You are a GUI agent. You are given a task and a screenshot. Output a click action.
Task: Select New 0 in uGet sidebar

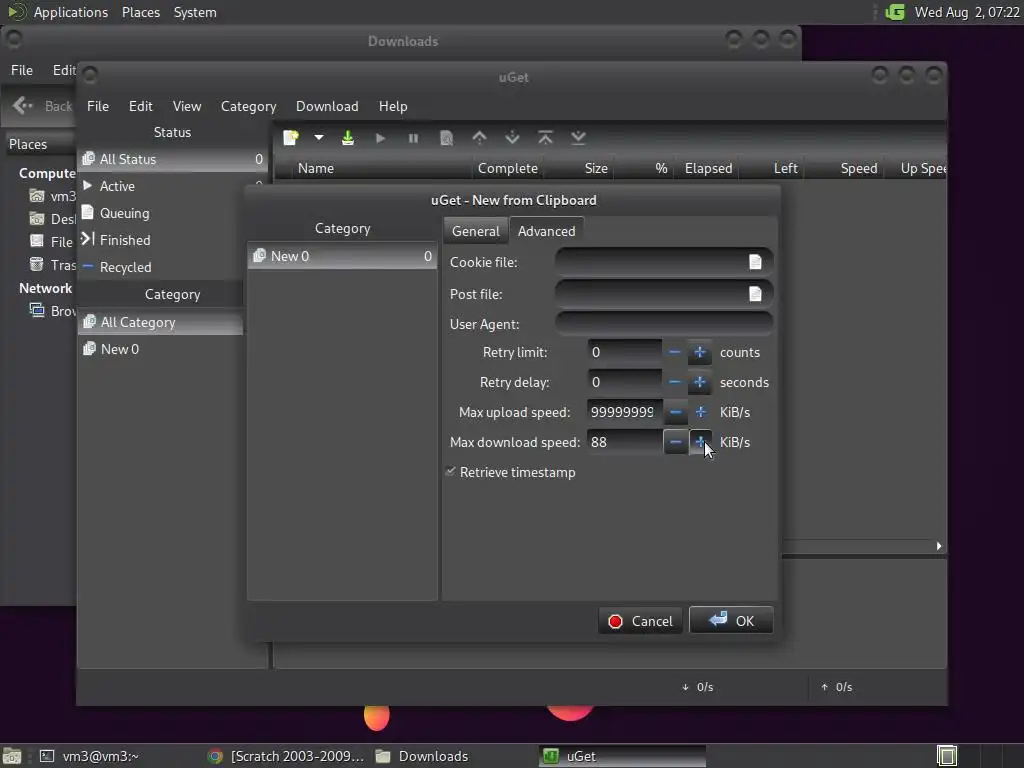[x=161, y=349]
